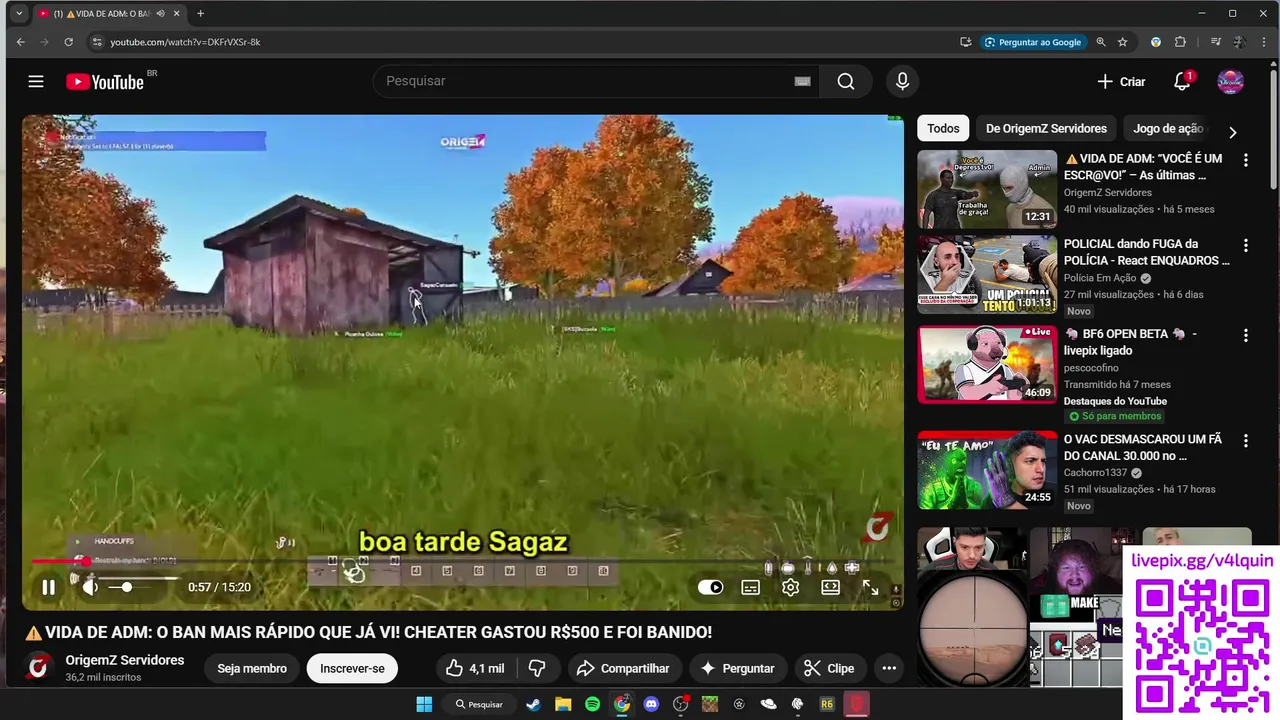
Task: Click the browser address bar URL
Action: coord(185,42)
